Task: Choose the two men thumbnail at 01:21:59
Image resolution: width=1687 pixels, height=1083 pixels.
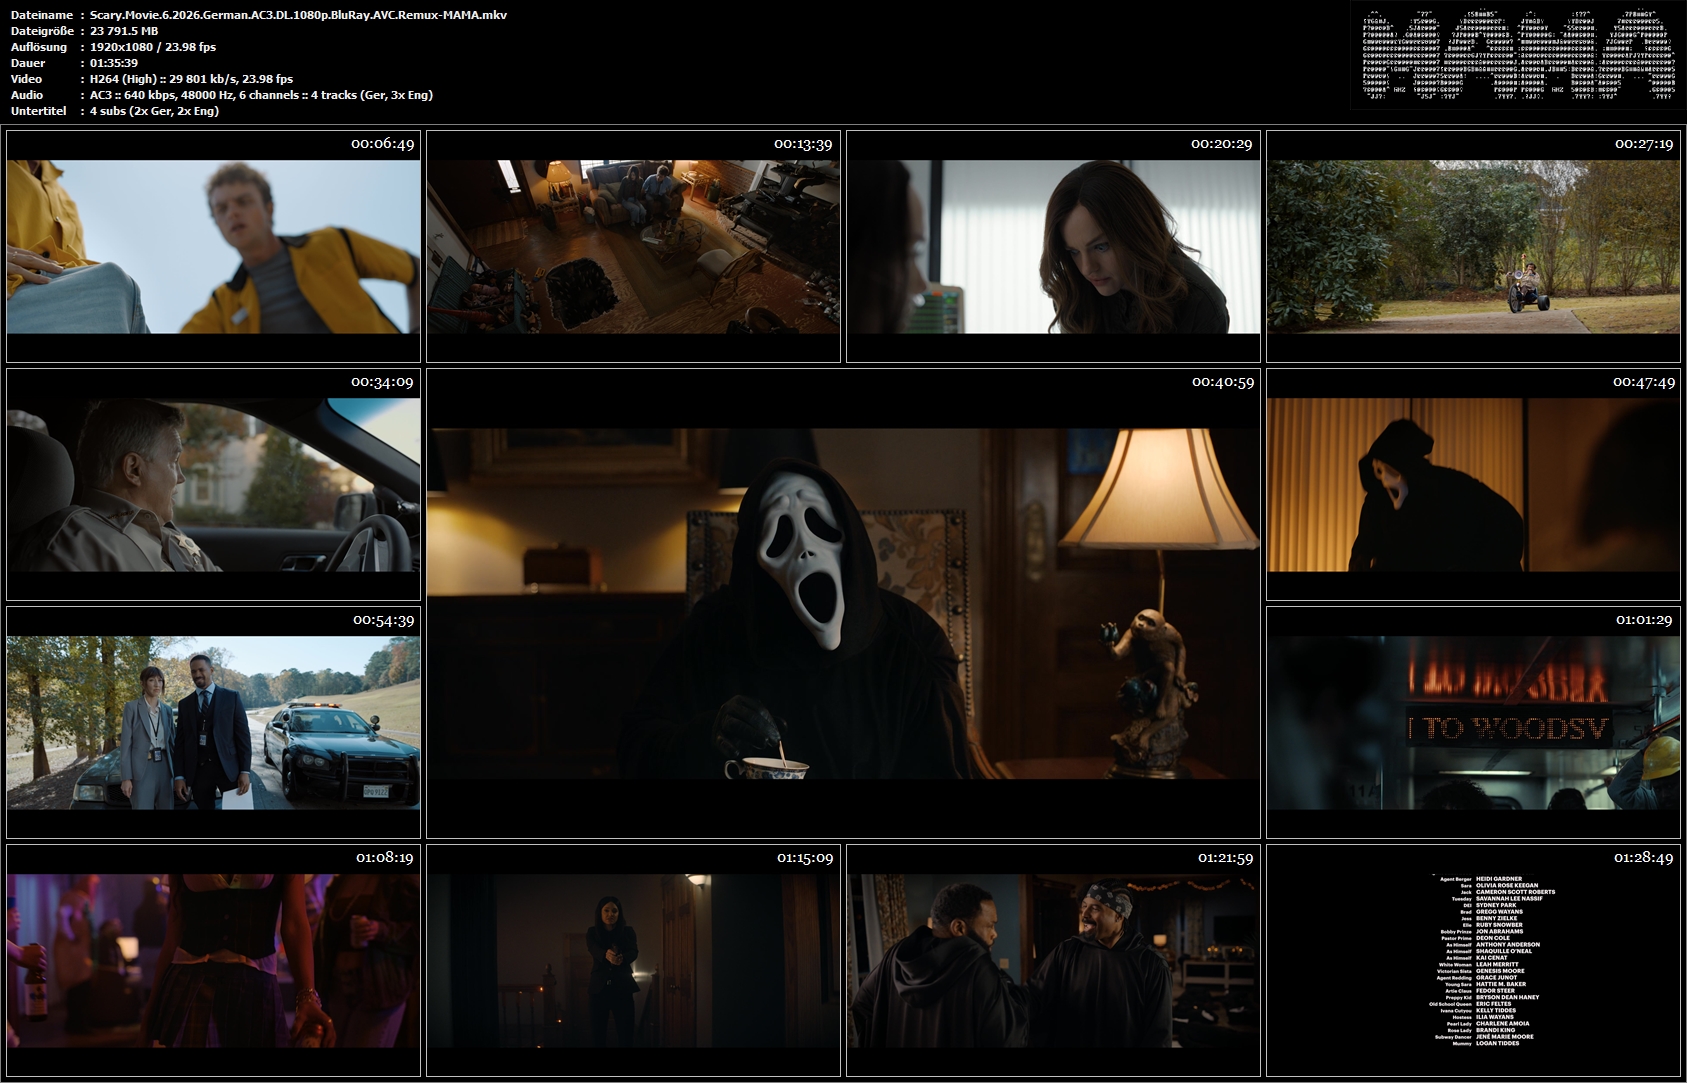Action: (x=1053, y=960)
